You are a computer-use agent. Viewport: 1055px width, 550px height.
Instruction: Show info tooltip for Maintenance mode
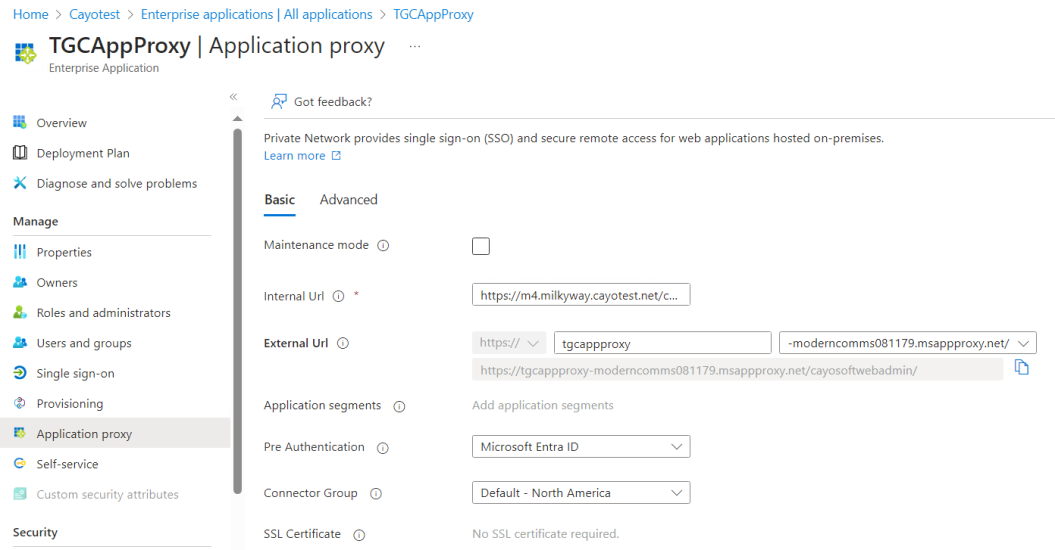[x=383, y=246]
